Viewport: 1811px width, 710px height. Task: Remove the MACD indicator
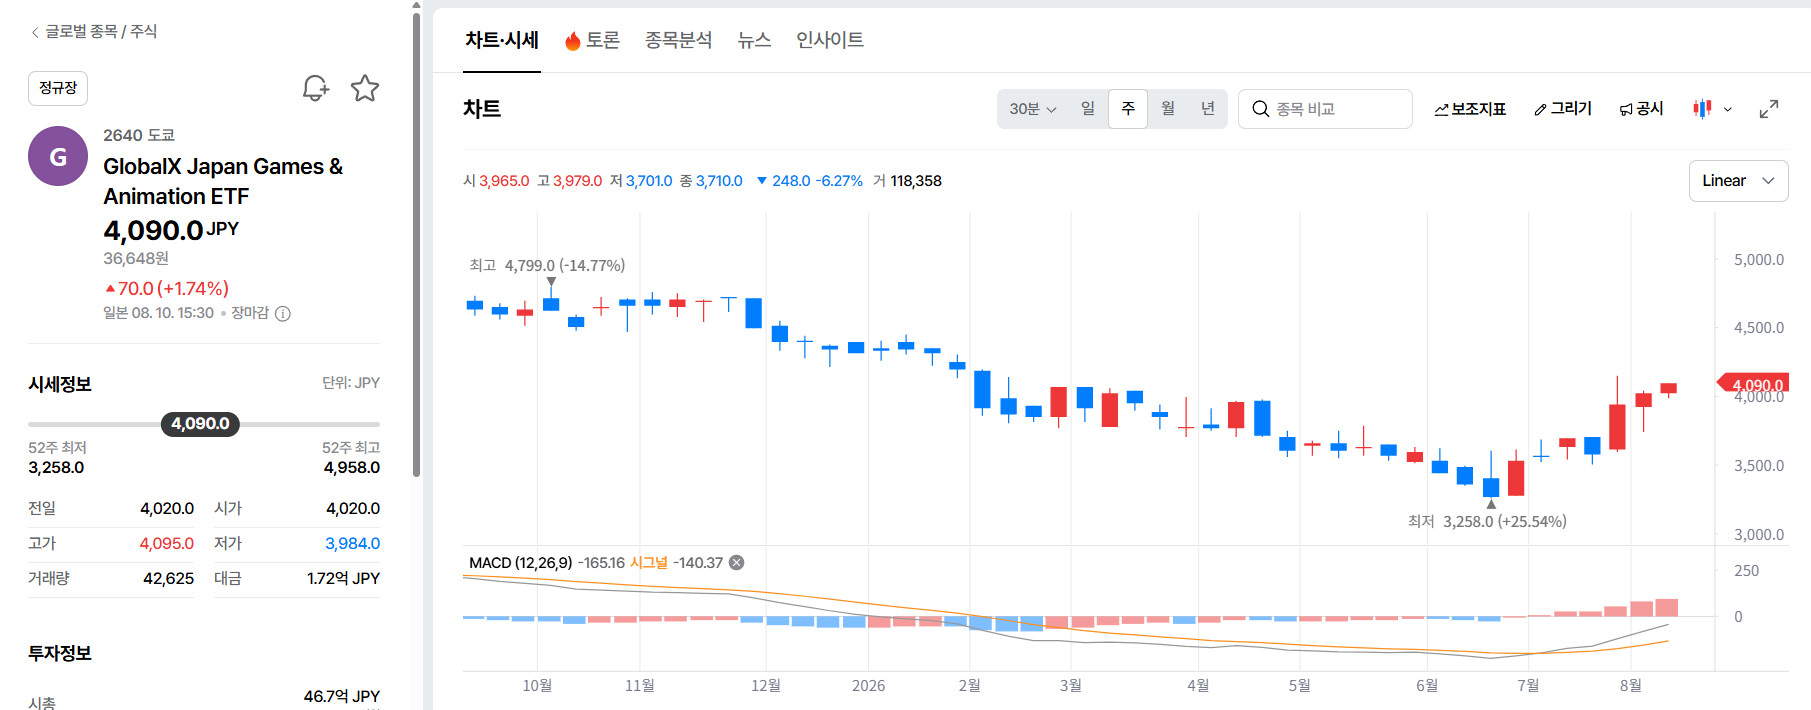[x=737, y=563]
